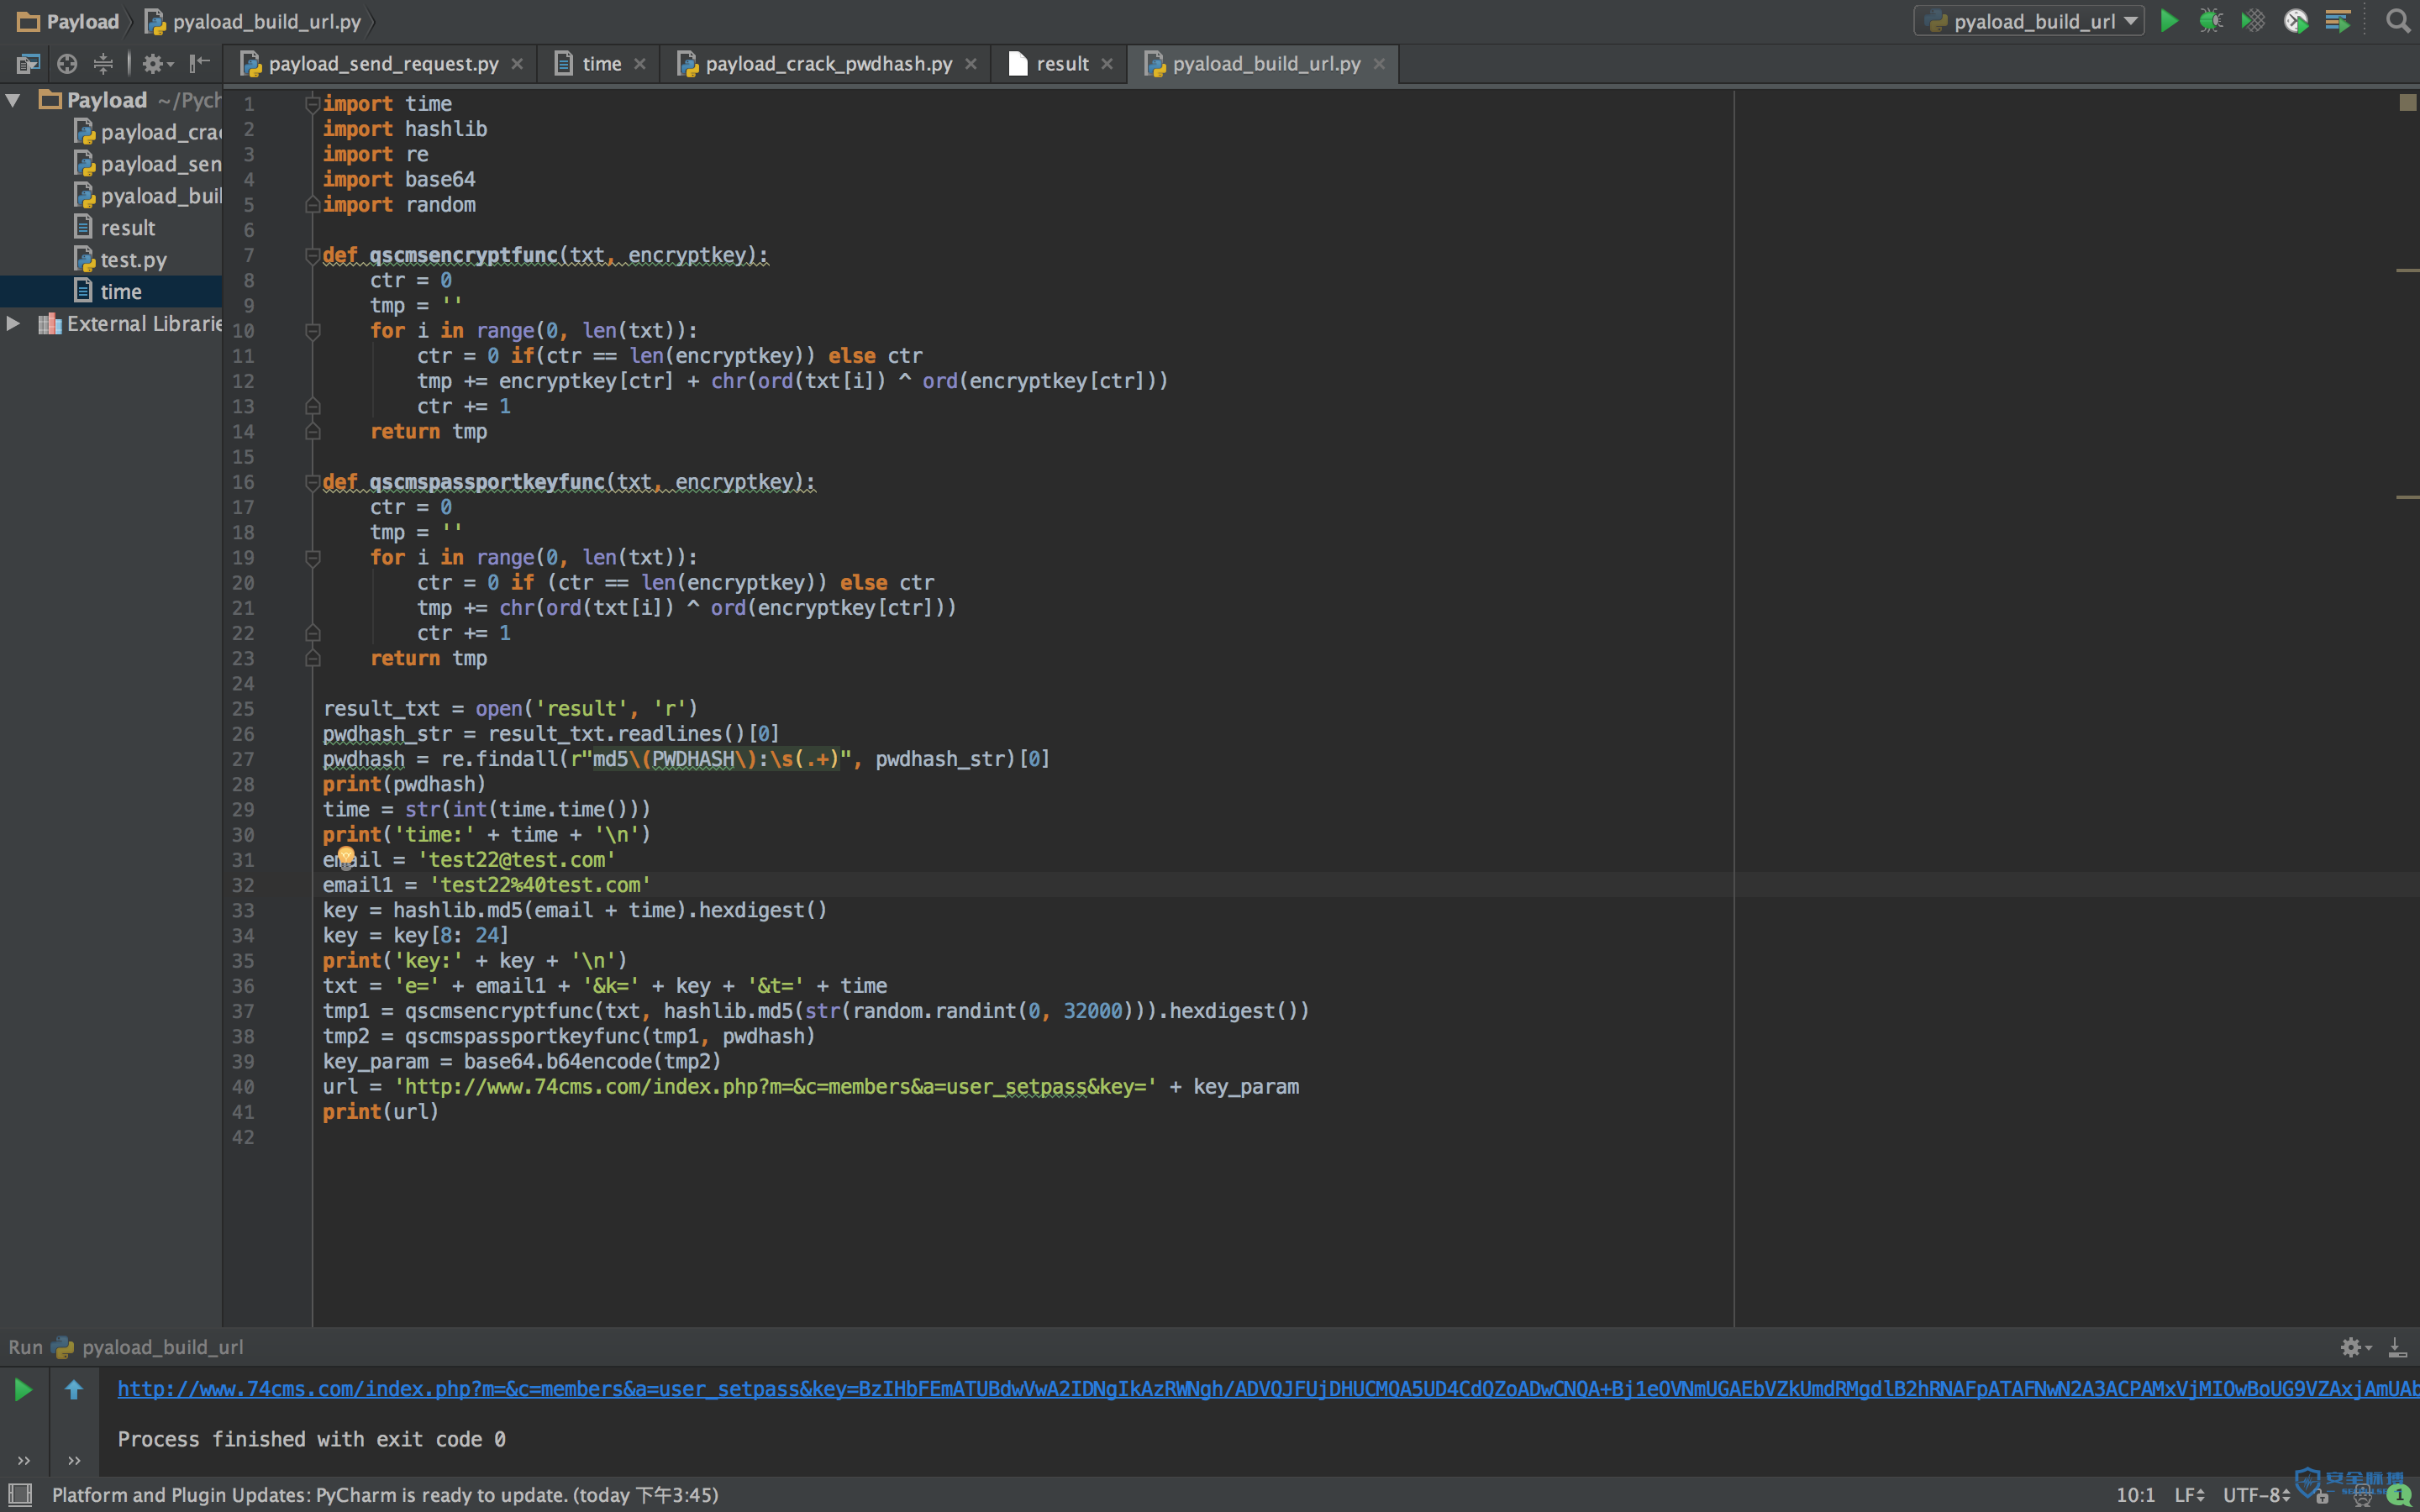Collapse all items in project tree
Screen dimensions: 2420x1512
(x=103, y=64)
